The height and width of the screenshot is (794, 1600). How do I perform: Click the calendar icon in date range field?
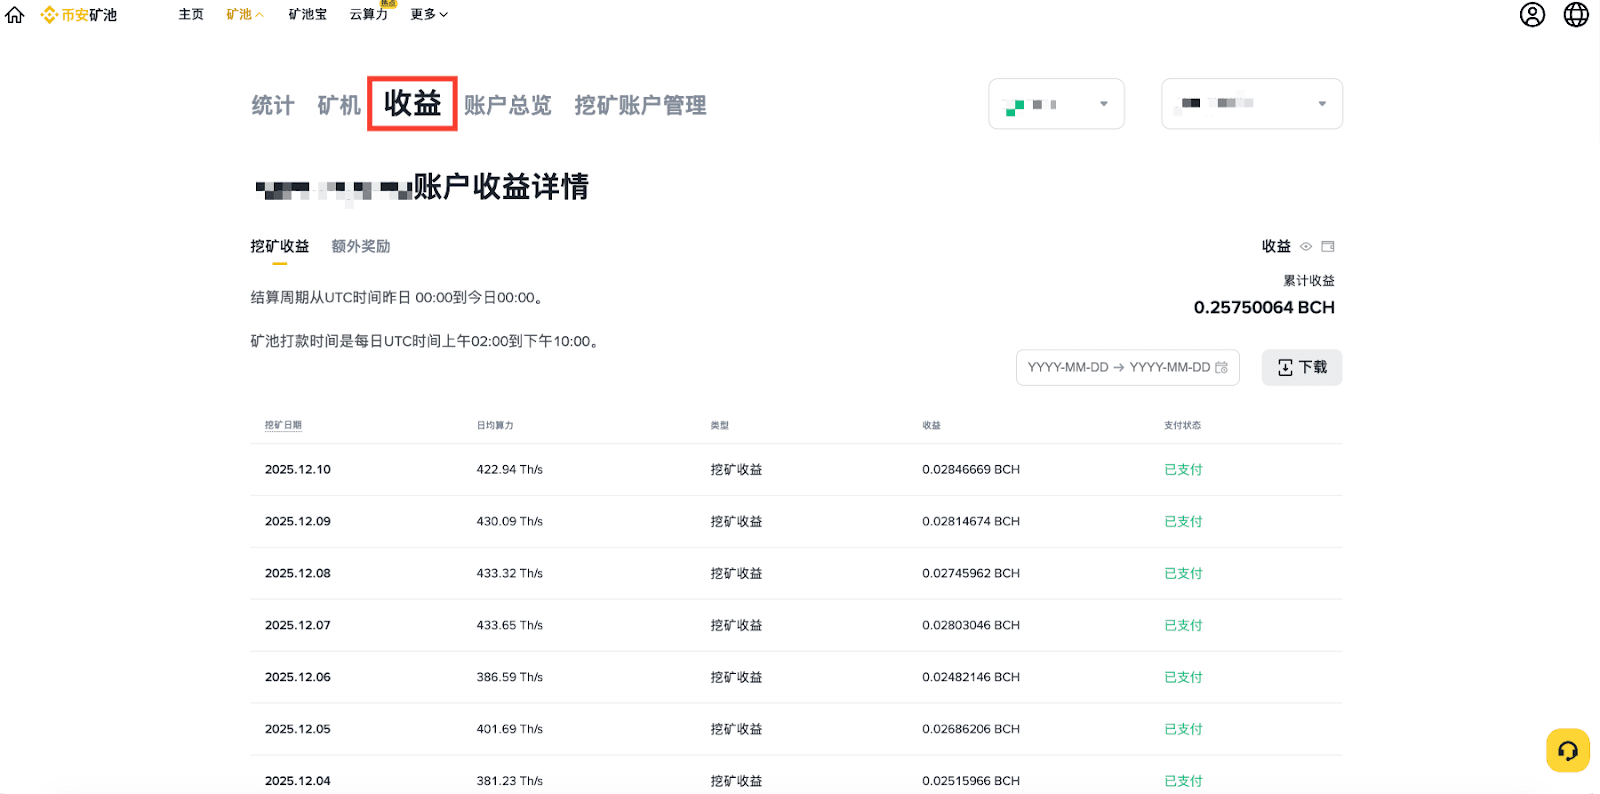[x=1221, y=367]
